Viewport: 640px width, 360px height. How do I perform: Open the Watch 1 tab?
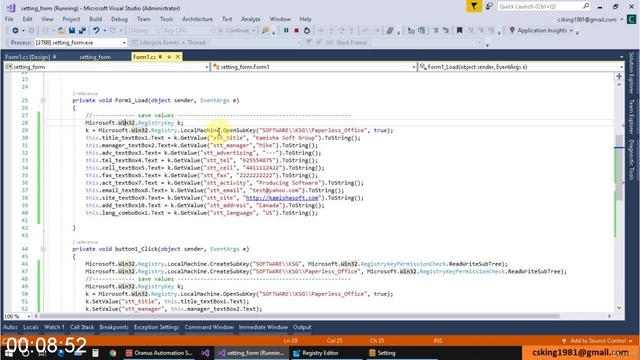54,327
